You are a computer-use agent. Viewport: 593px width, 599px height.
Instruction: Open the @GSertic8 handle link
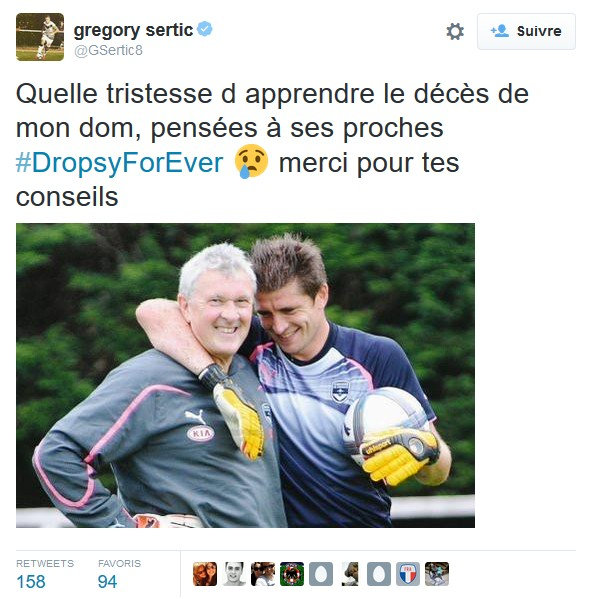pyautogui.click(x=108, y=50)
